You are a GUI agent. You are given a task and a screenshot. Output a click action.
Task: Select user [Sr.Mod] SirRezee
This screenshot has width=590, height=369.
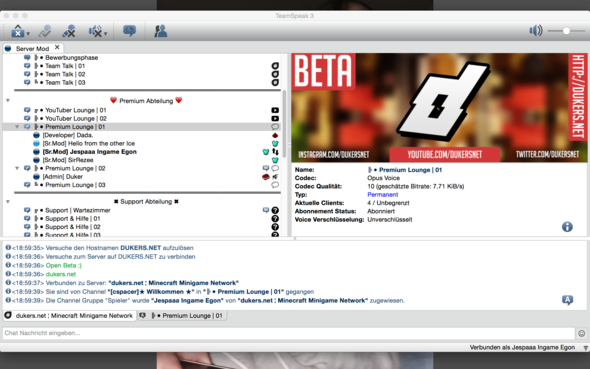68,160
